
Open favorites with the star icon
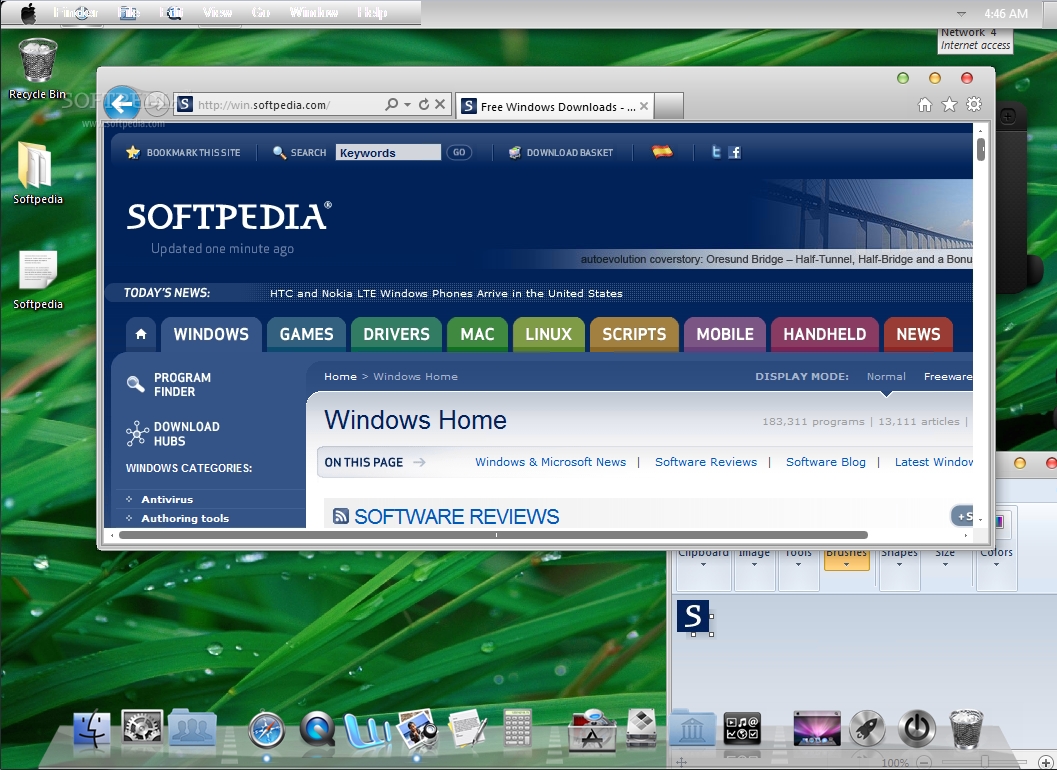click(x=949, y=105)
